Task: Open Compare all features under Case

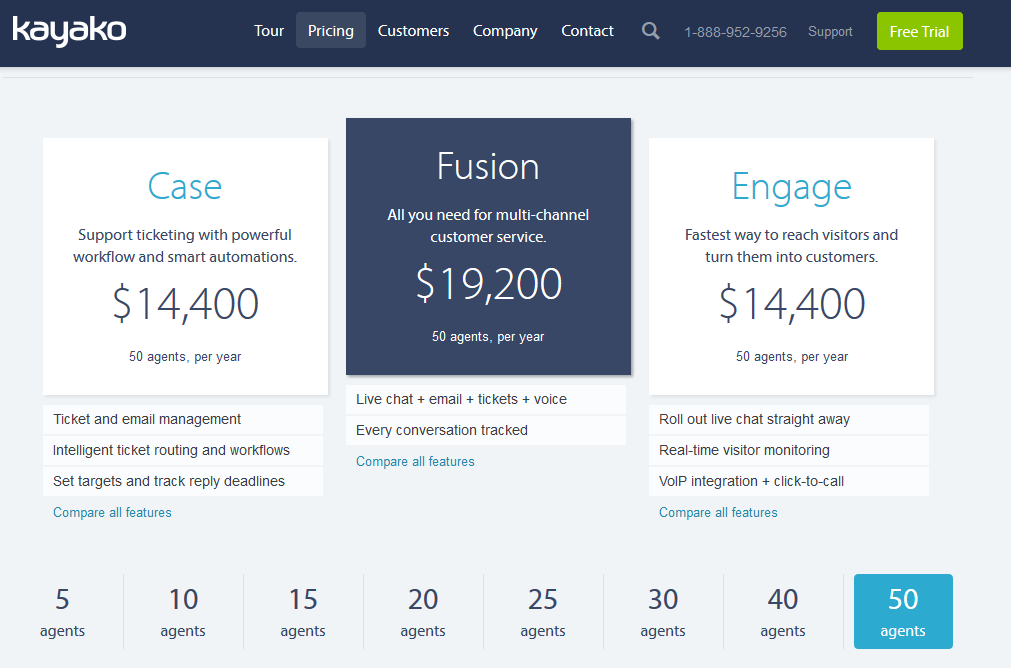Action: [x=112, y=513]
